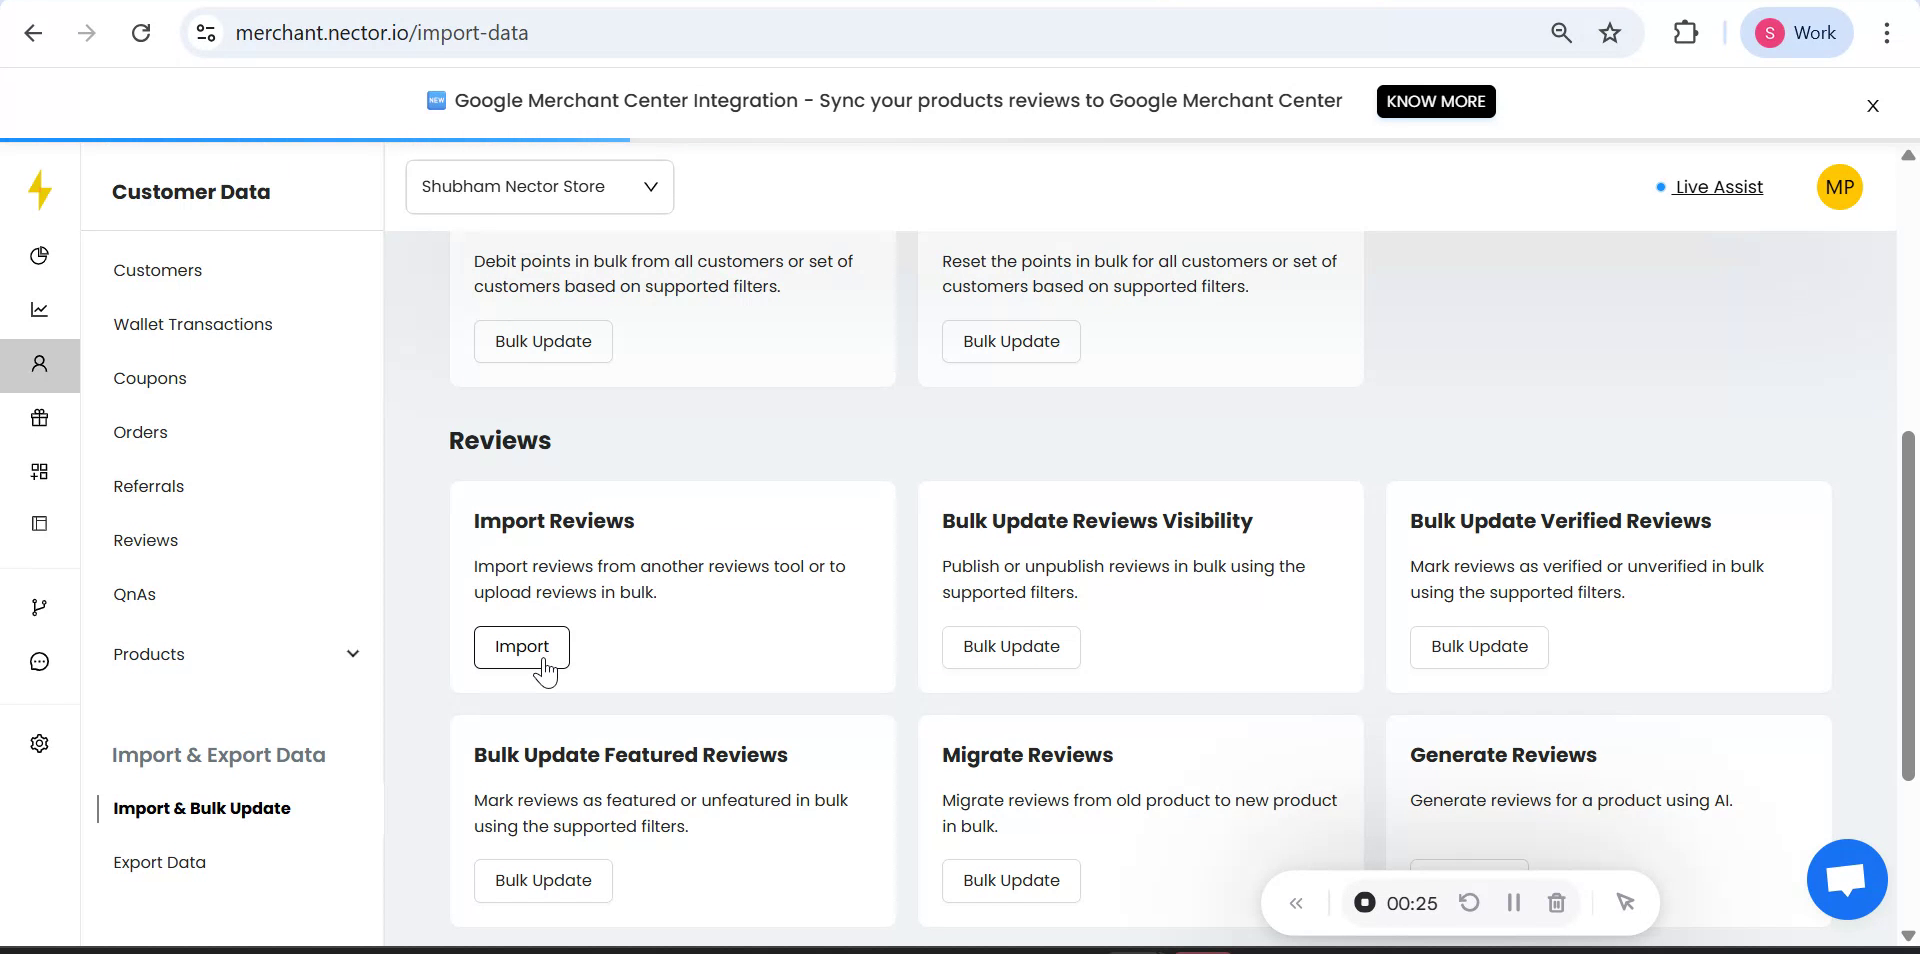The image size is (1920, 954).
Task: Open Export Data menu item
Action: (160, 862)
